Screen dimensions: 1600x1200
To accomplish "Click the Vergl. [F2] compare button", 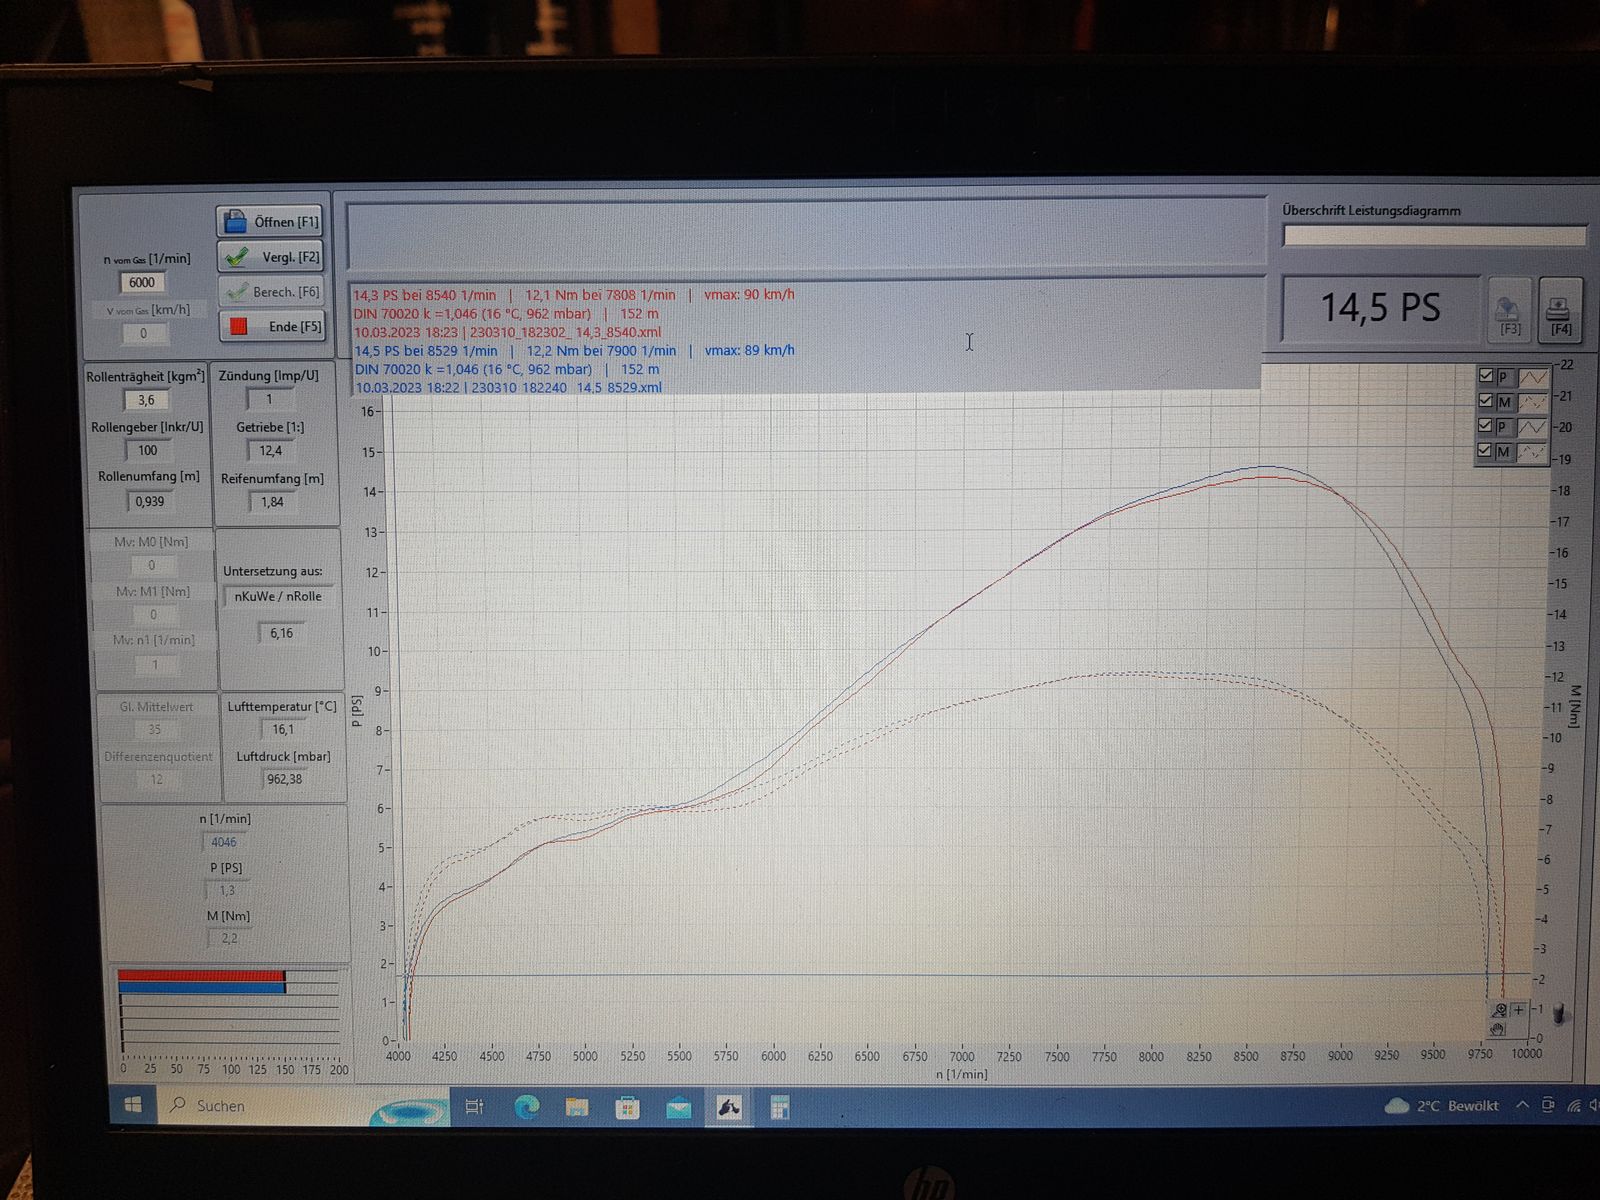I will pyautogui.click(x=270, y=257).
